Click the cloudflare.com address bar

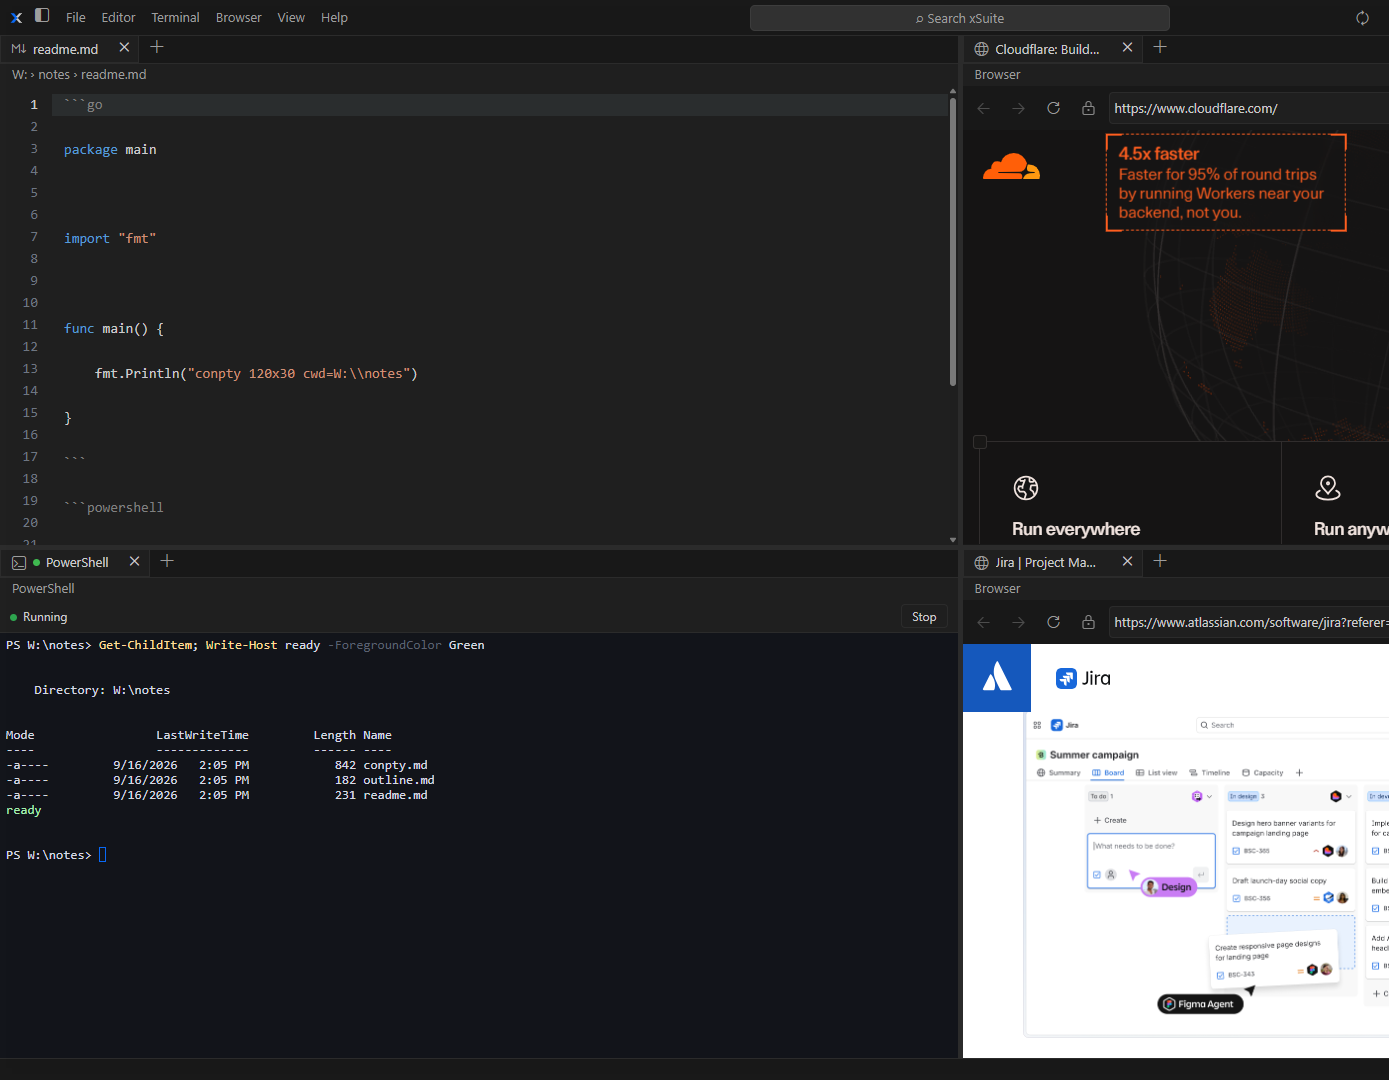[x=1248, y=108]
